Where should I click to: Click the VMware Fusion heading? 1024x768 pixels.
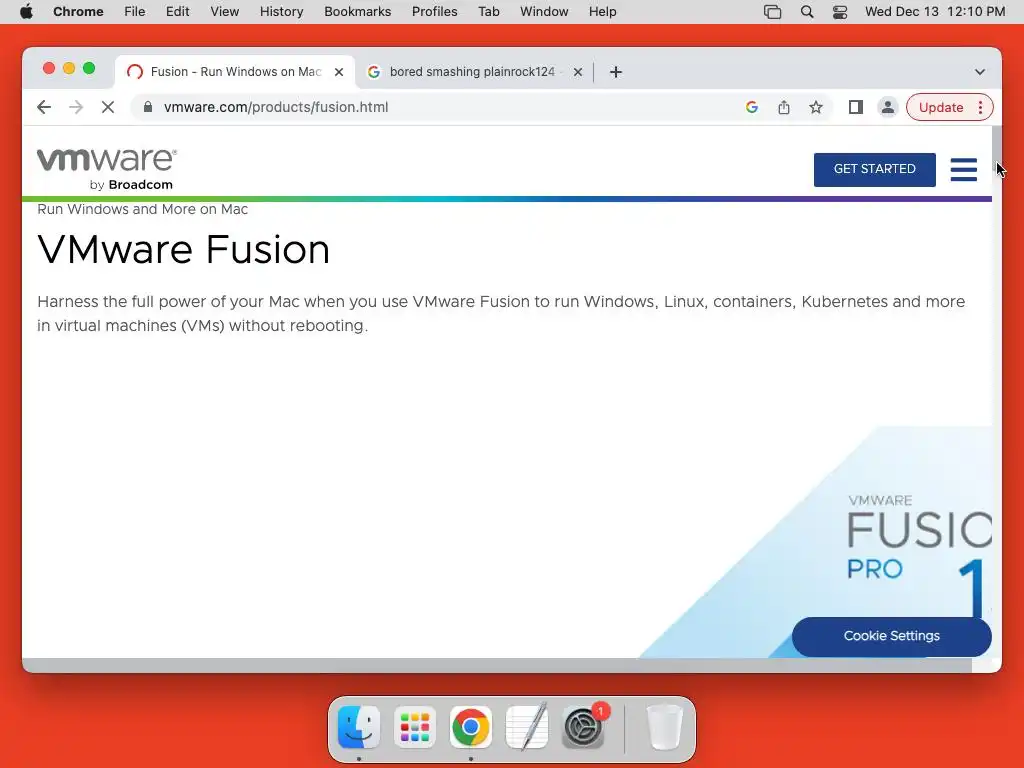[184, 249]
